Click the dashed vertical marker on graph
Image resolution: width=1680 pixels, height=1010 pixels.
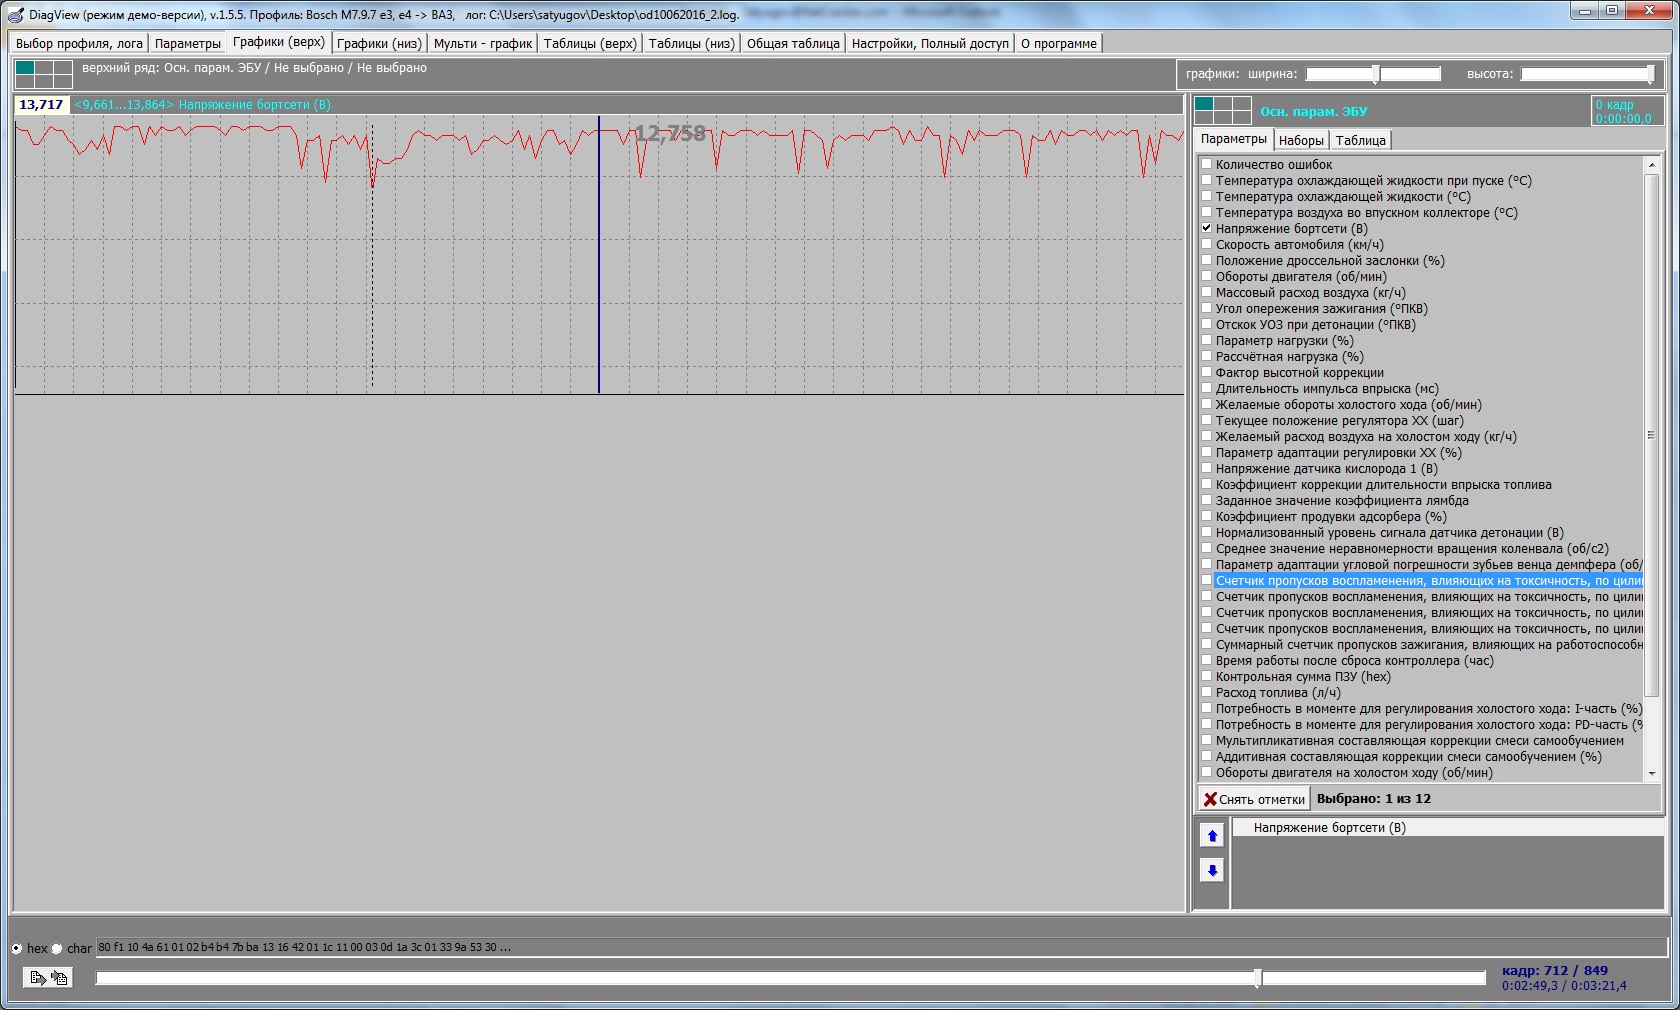(372, 255)
